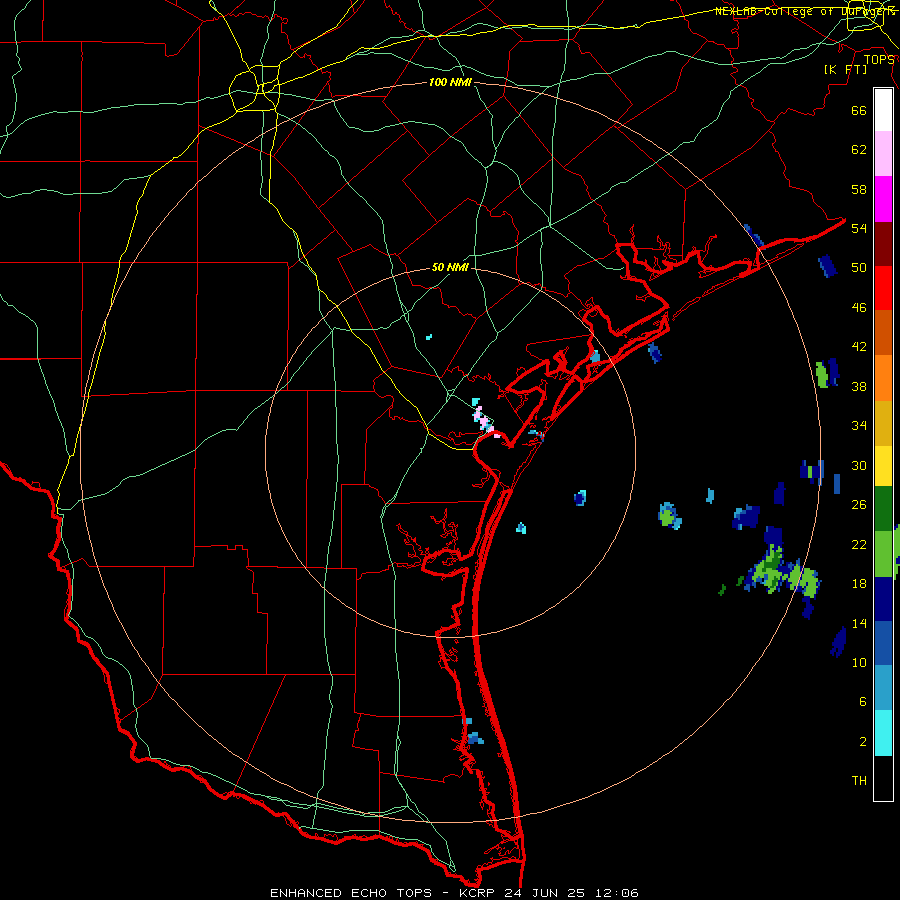Click the white swatch on the tops scale
The width and height of the screenshot is (900, 900).
883,110
